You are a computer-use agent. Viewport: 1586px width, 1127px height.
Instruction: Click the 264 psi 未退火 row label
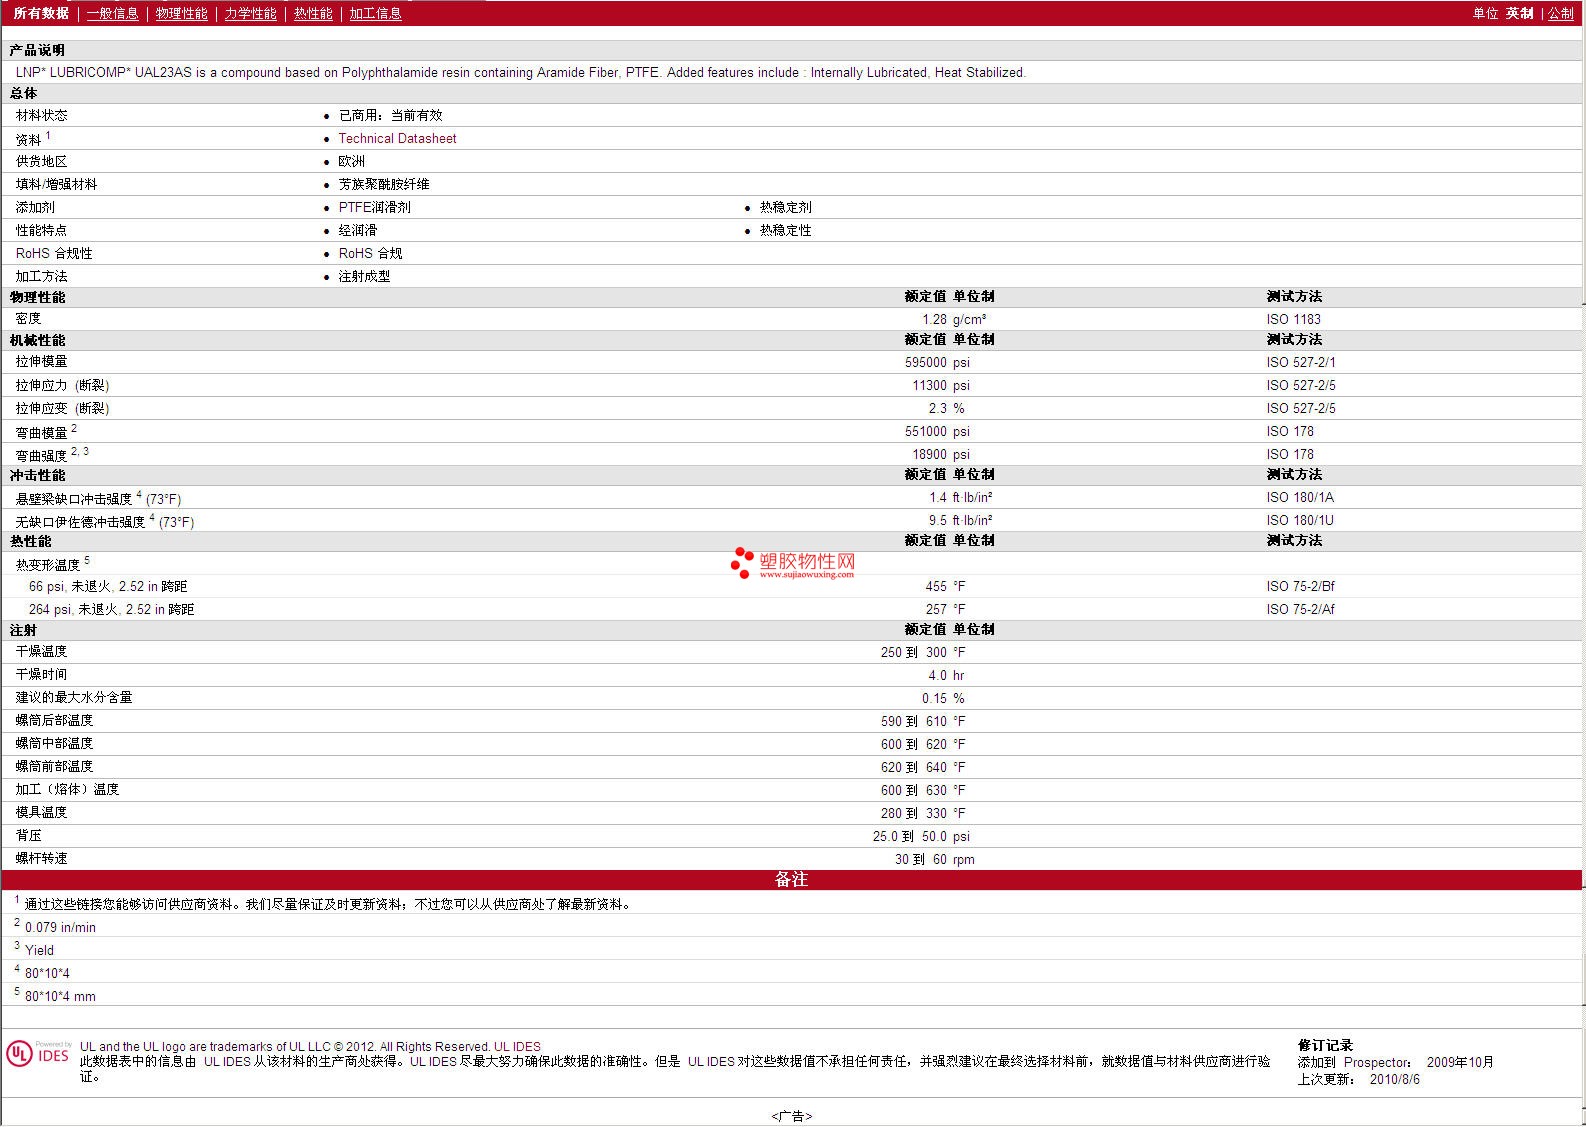pos(112,609)
